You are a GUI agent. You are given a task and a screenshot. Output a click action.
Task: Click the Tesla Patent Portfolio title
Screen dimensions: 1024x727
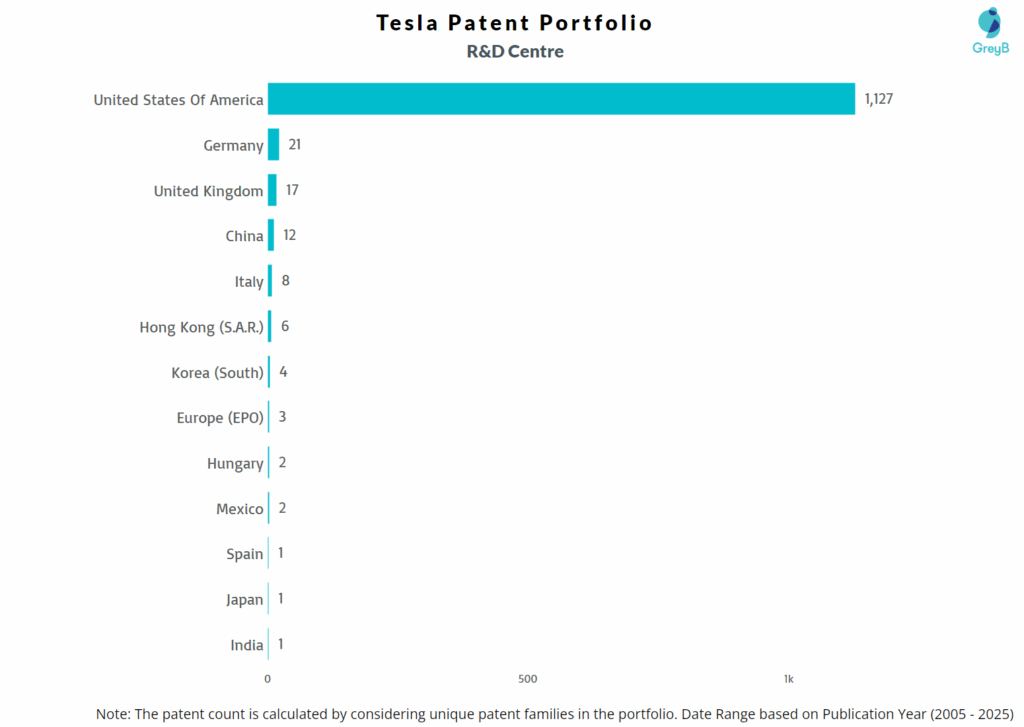pos(514,22)
